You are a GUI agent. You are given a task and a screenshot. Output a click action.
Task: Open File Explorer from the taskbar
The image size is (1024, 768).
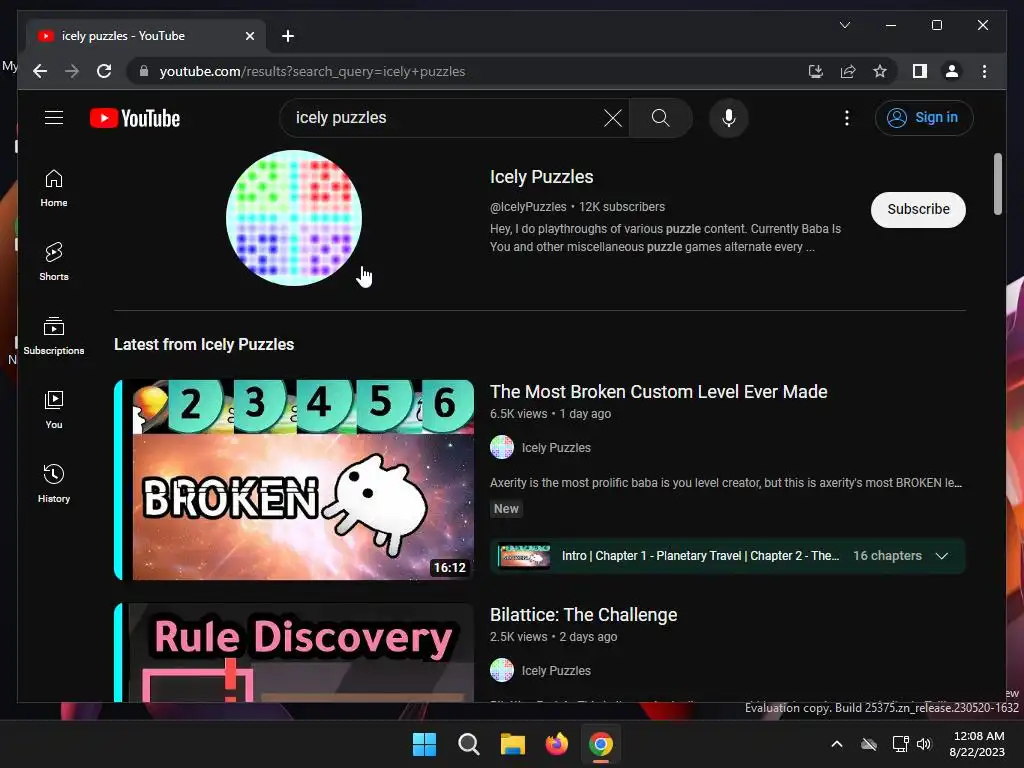[513, 744]
